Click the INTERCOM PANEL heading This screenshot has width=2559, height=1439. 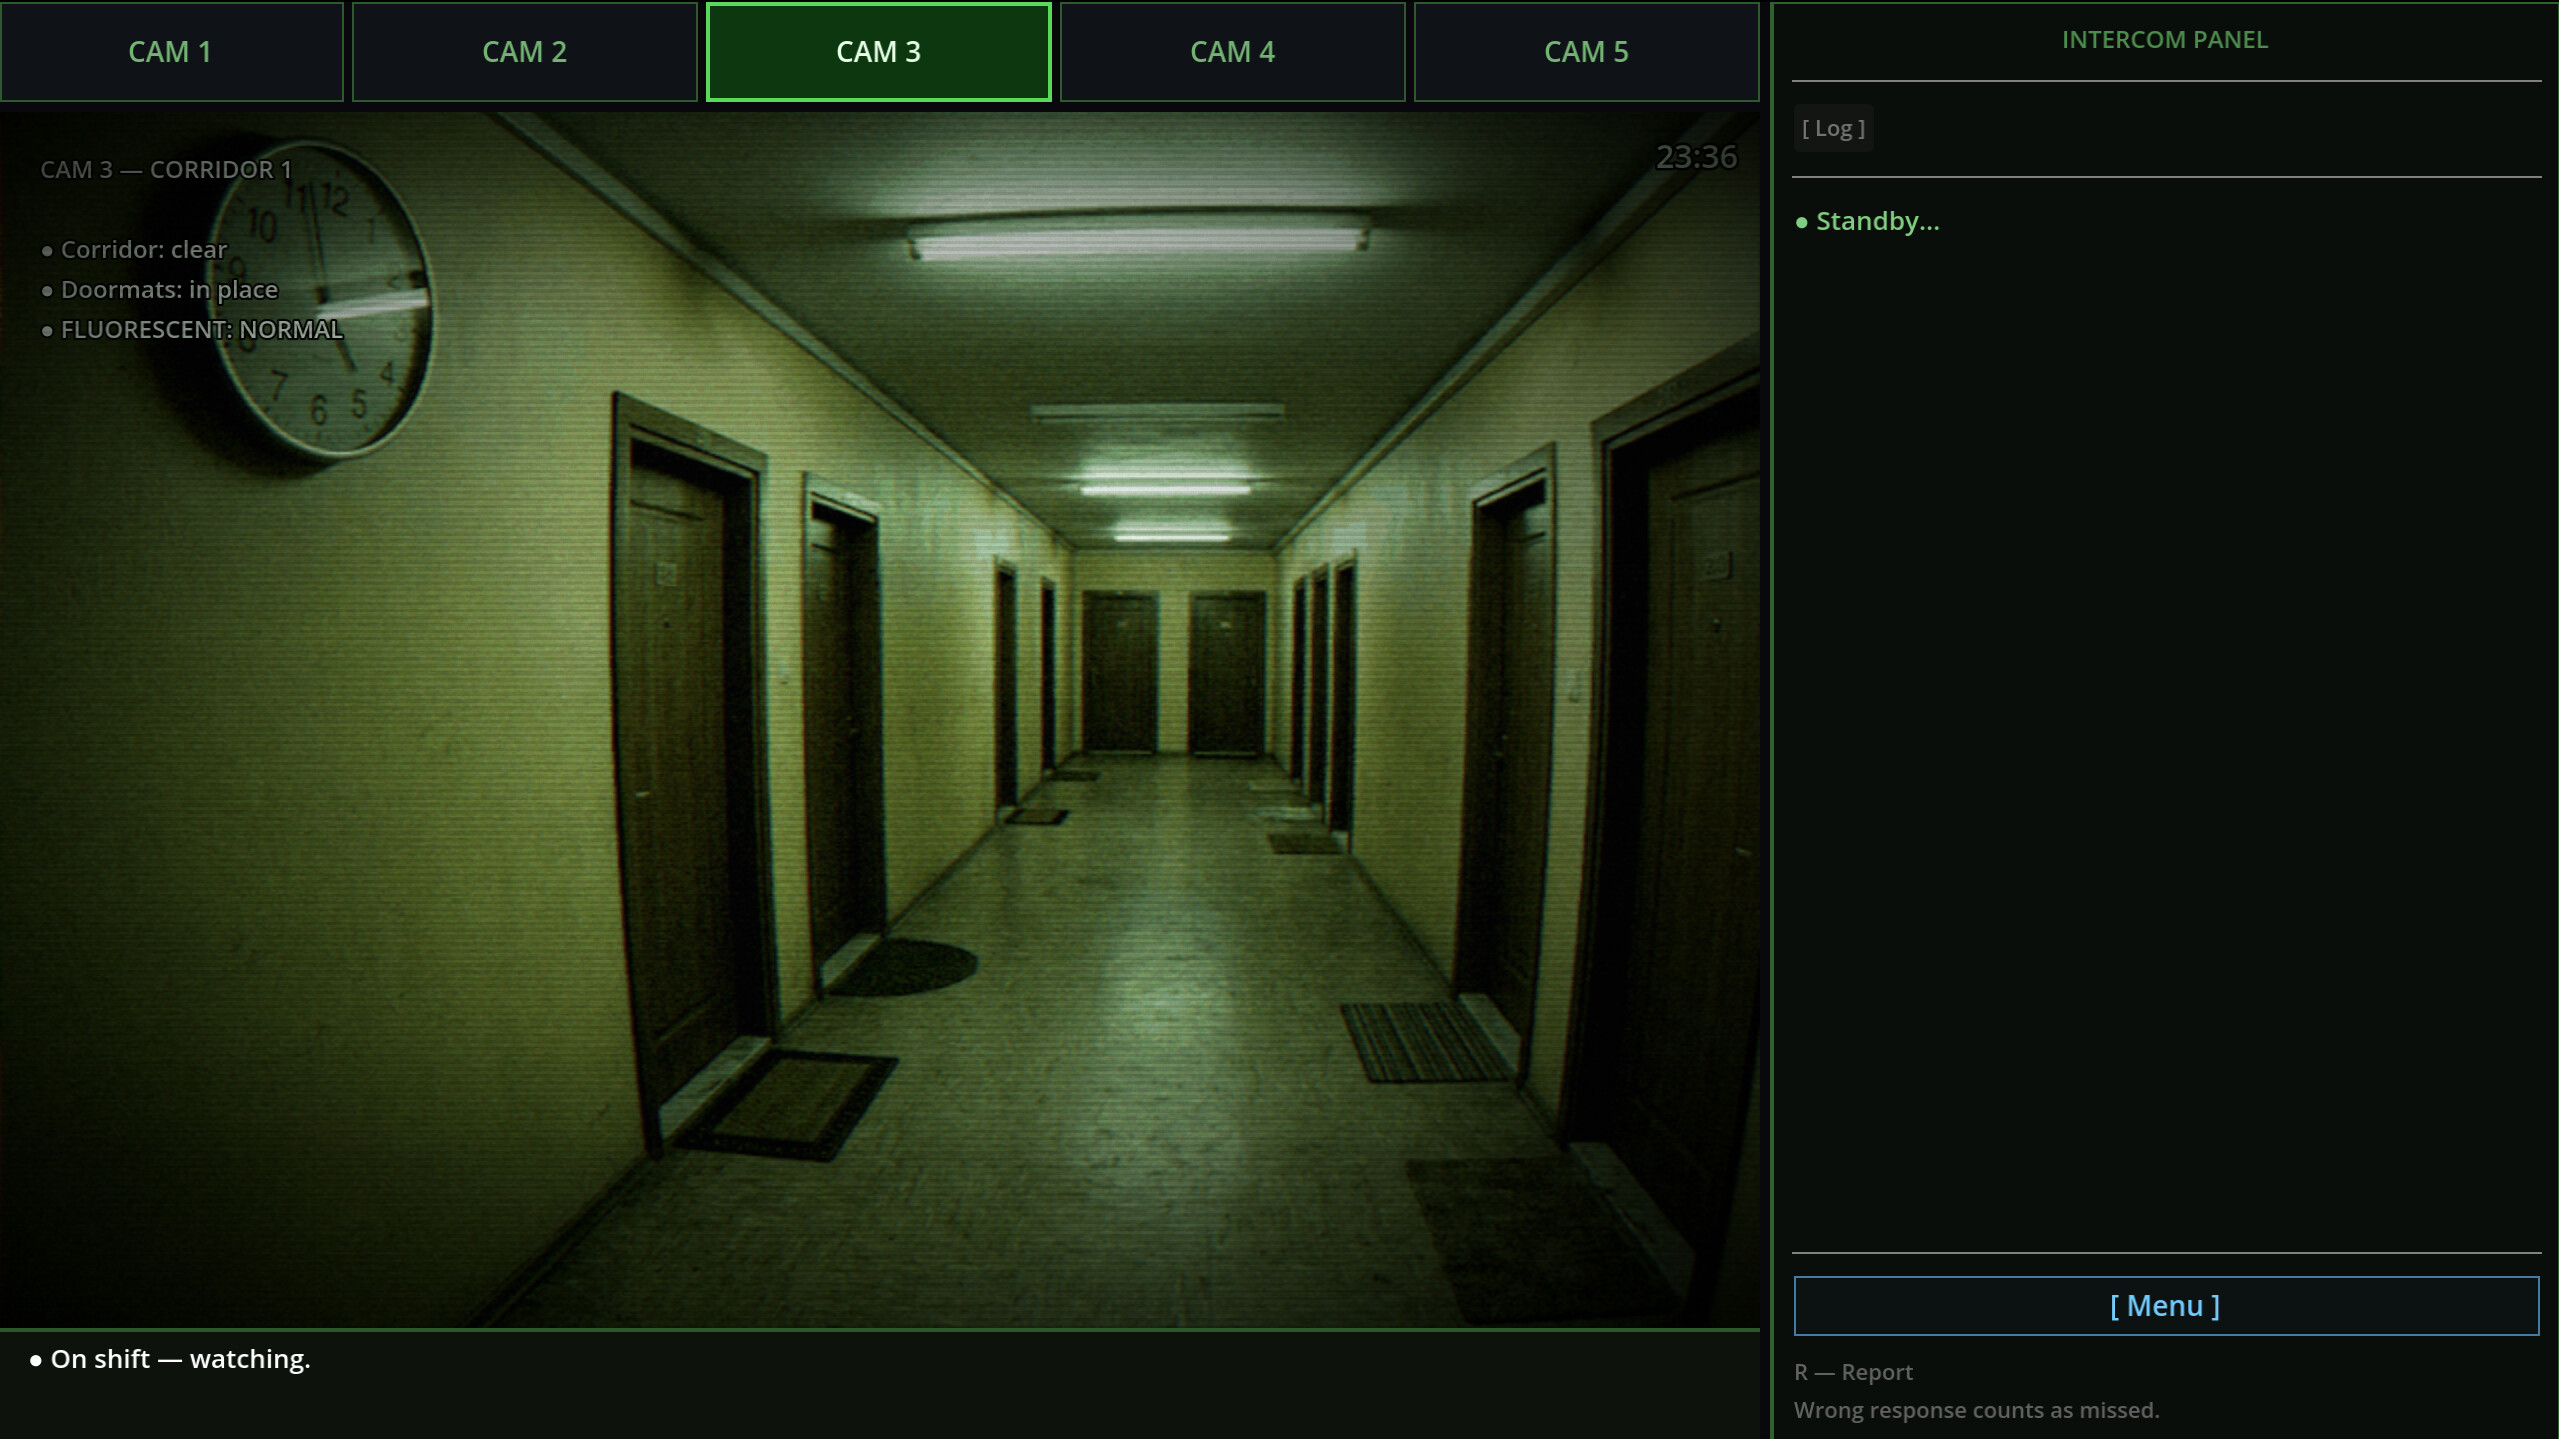click(2165, 40)
